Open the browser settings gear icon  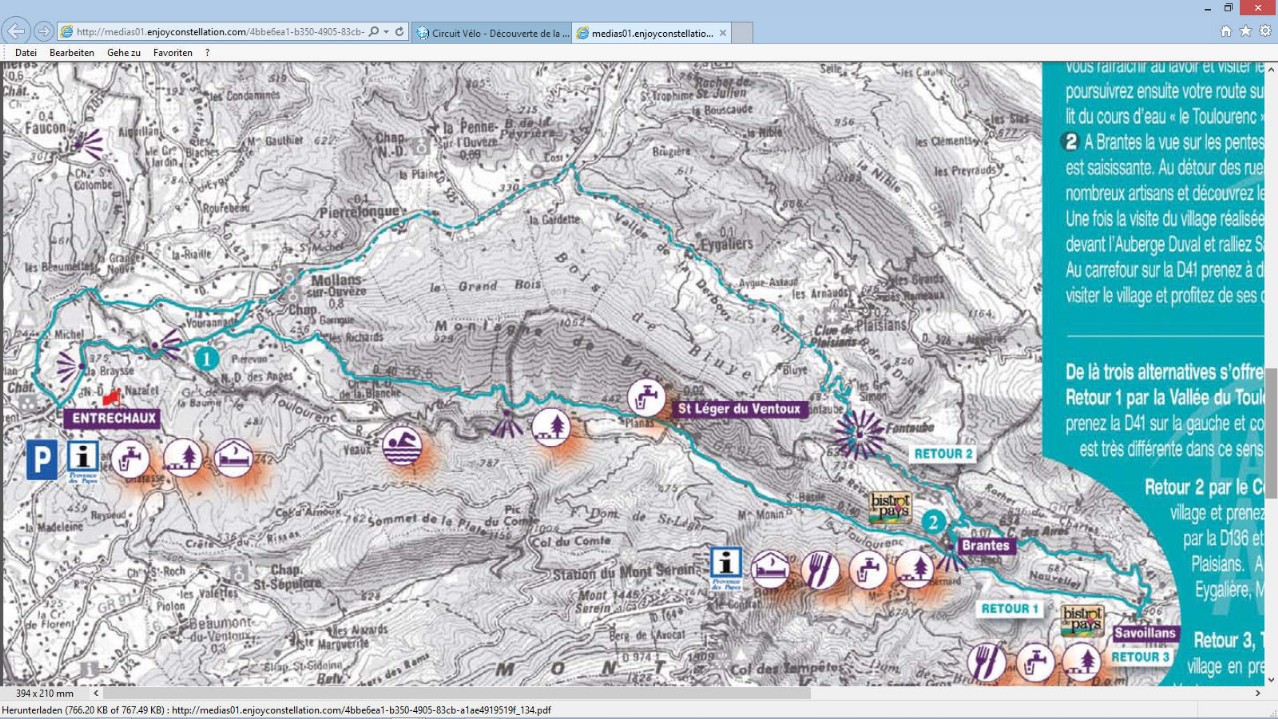click(x=1265, y=31)
